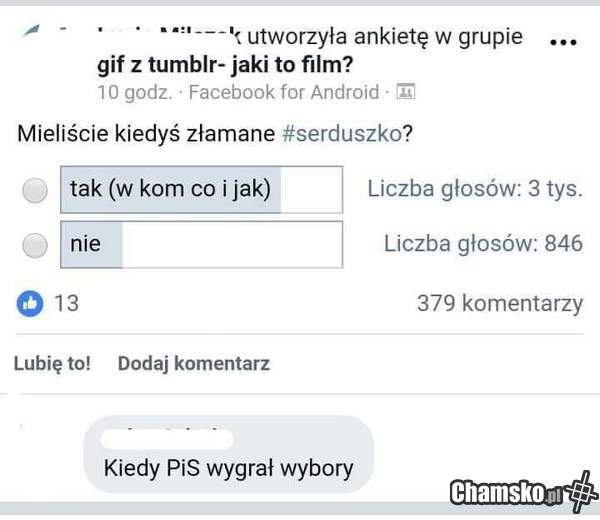
Task: Select the 'nie' radio button
Action: pyautogui.click(x=35, y=245)
